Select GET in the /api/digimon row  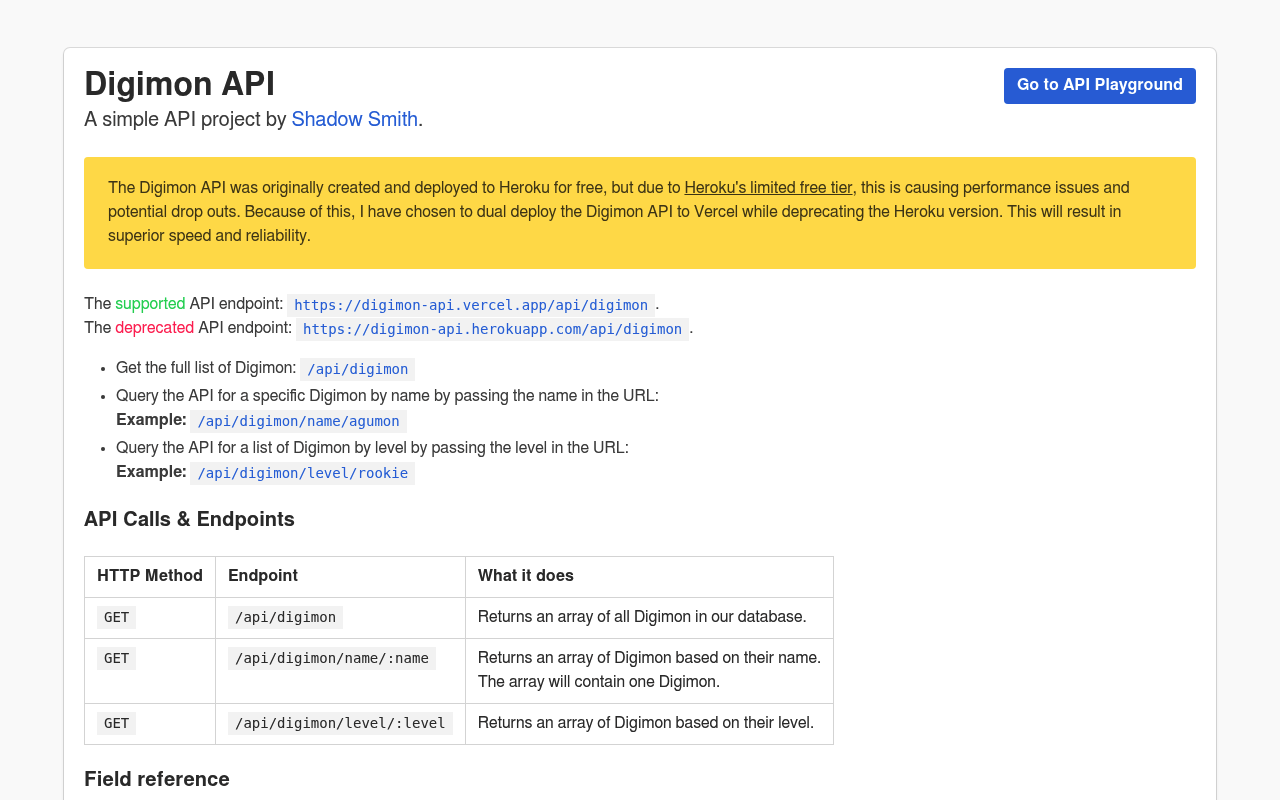pos(116,617)
